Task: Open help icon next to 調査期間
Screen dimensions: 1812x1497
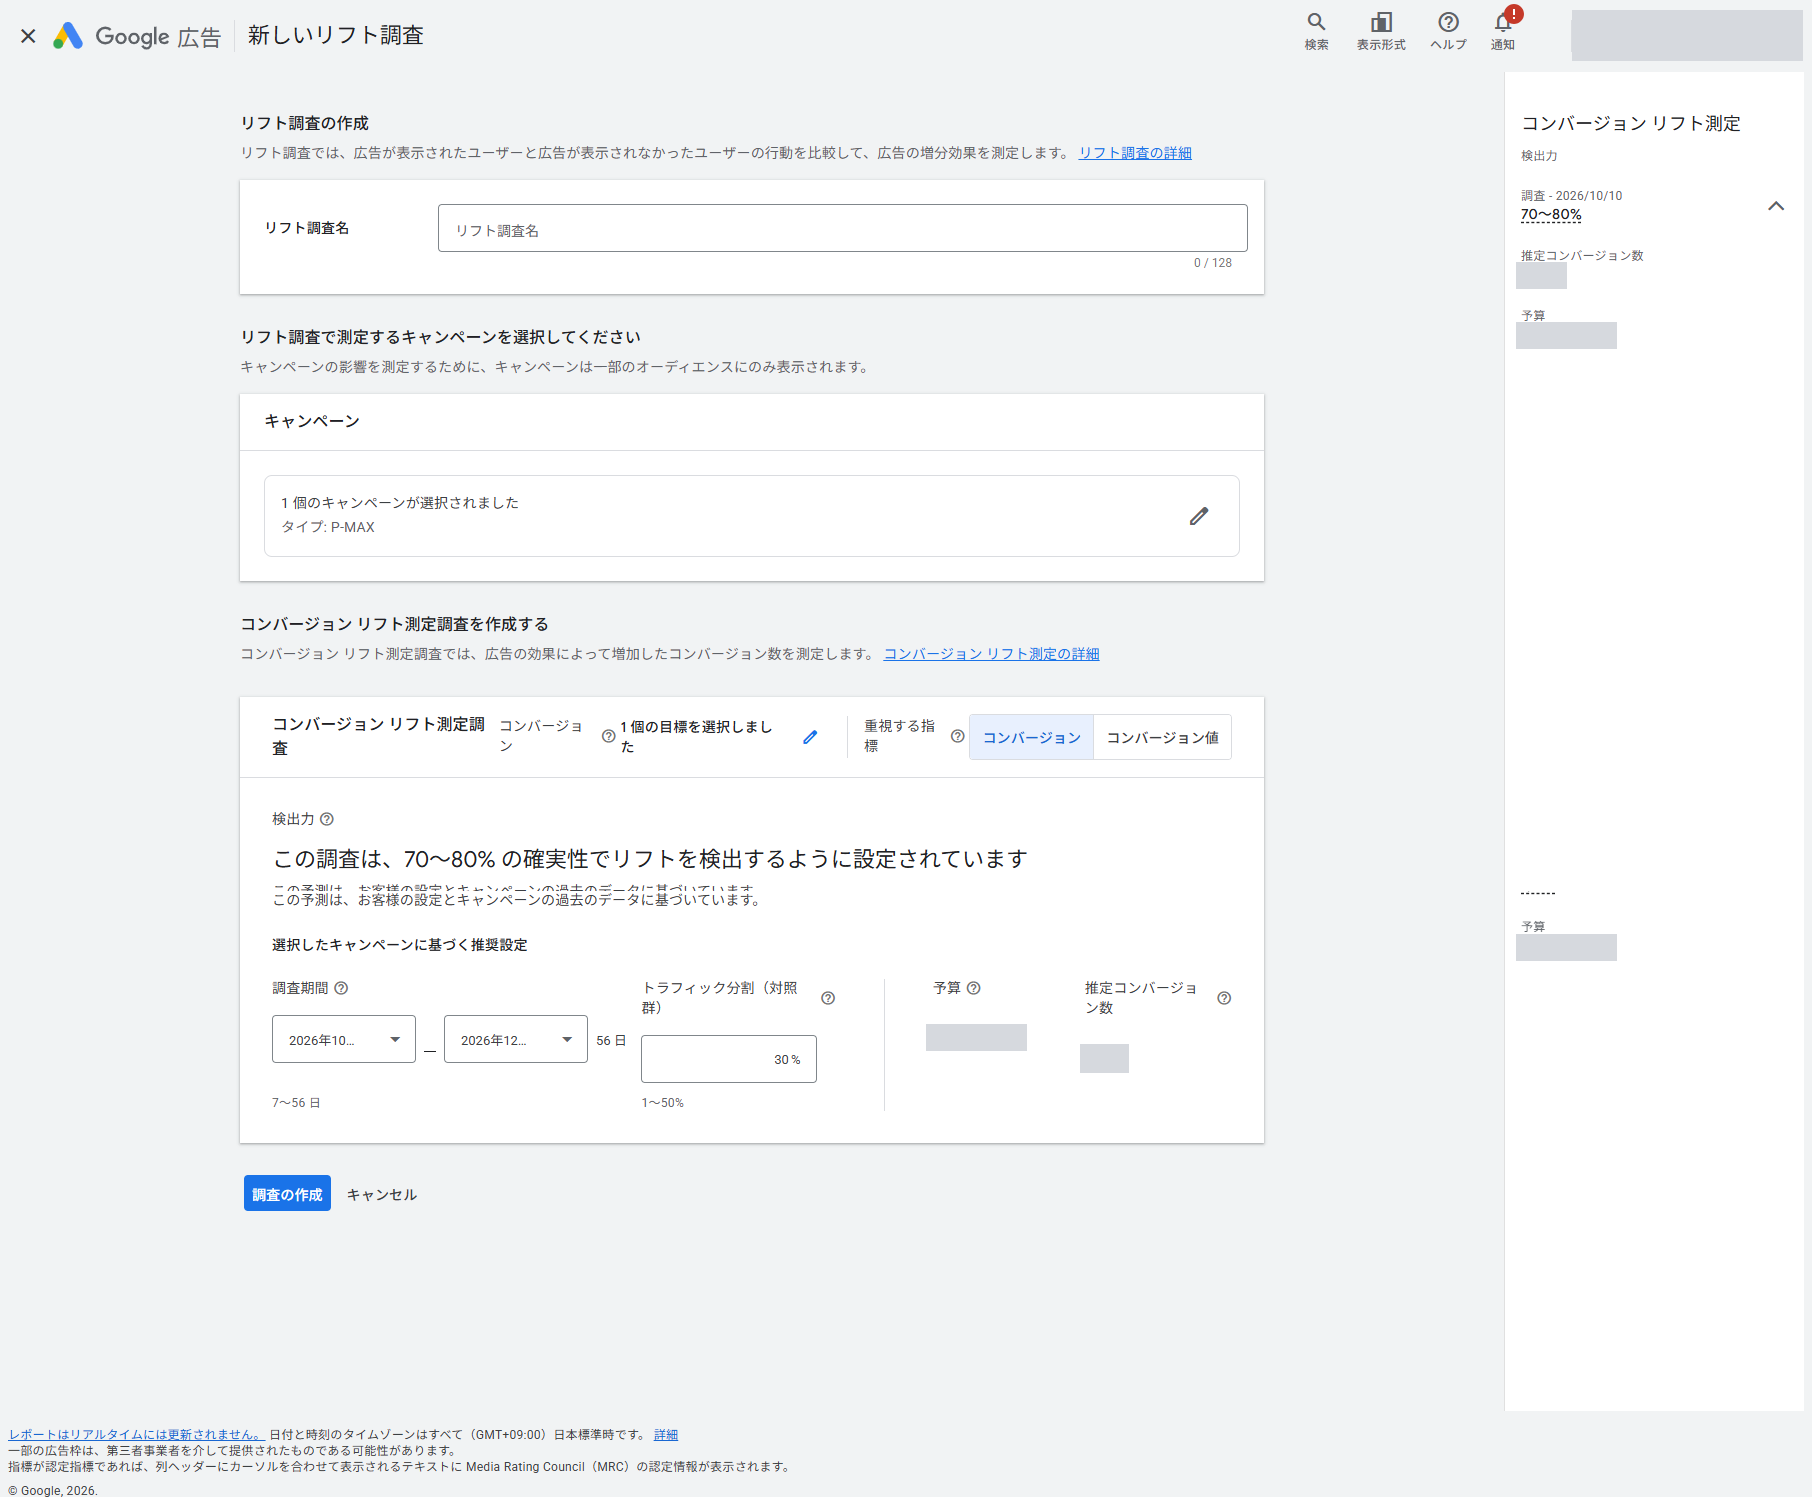Action: point(341,988)
